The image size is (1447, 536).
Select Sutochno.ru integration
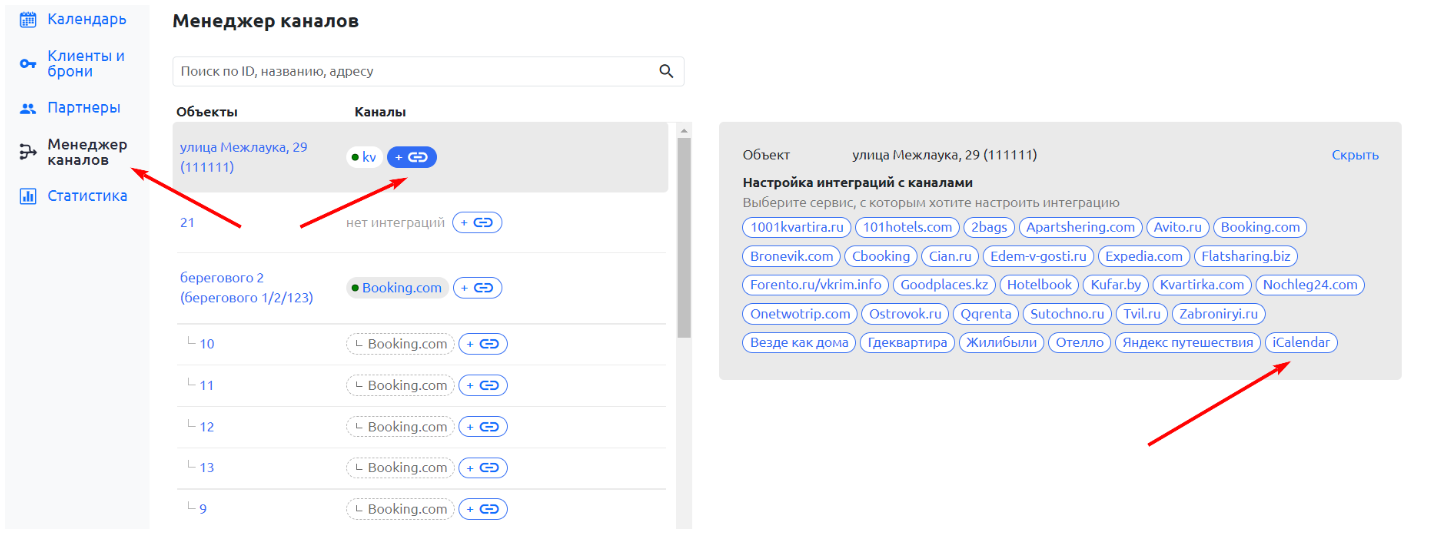pos(1067,314)
